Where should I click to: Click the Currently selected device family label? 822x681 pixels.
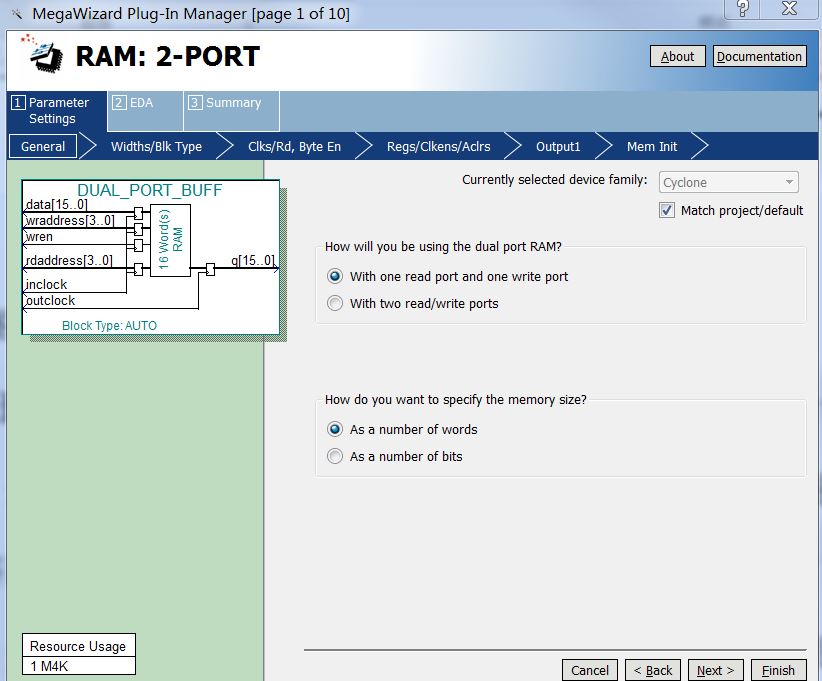555,179
